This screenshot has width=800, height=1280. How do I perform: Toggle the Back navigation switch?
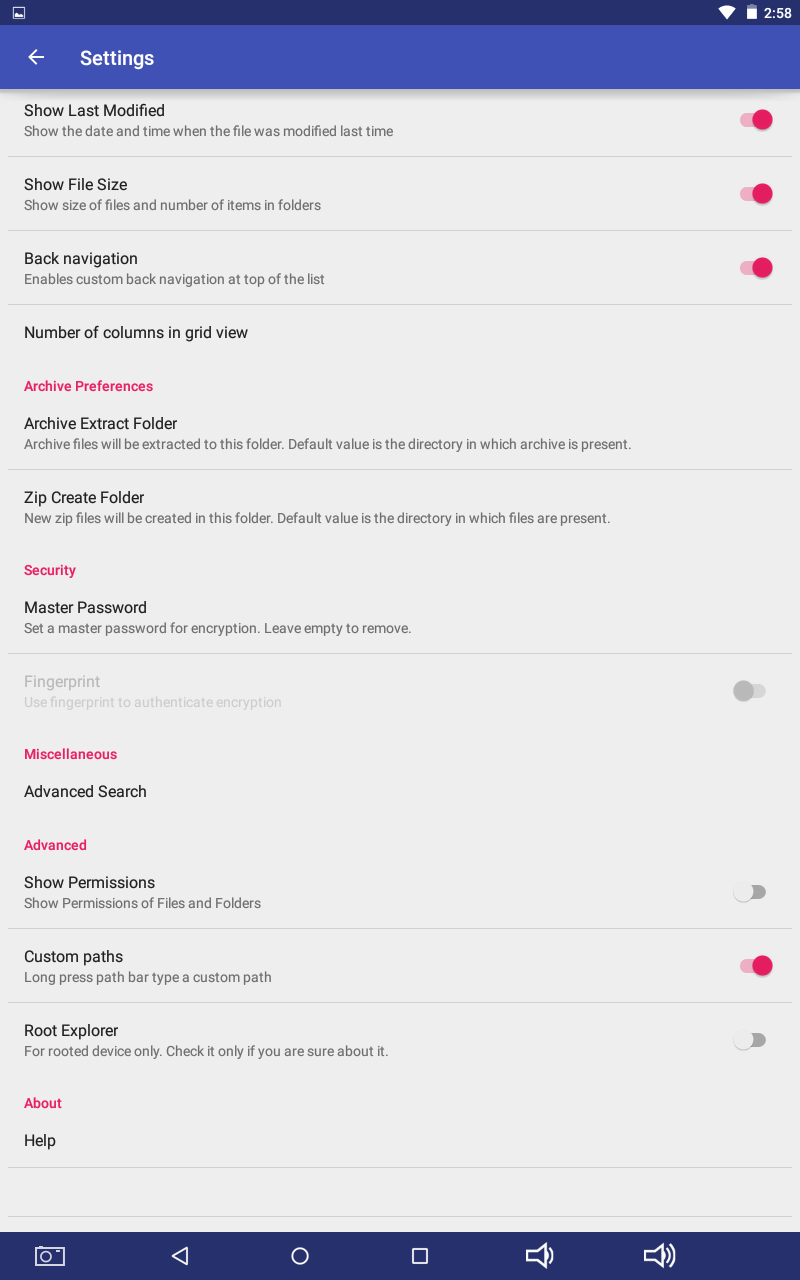click(x=755, y=268)
